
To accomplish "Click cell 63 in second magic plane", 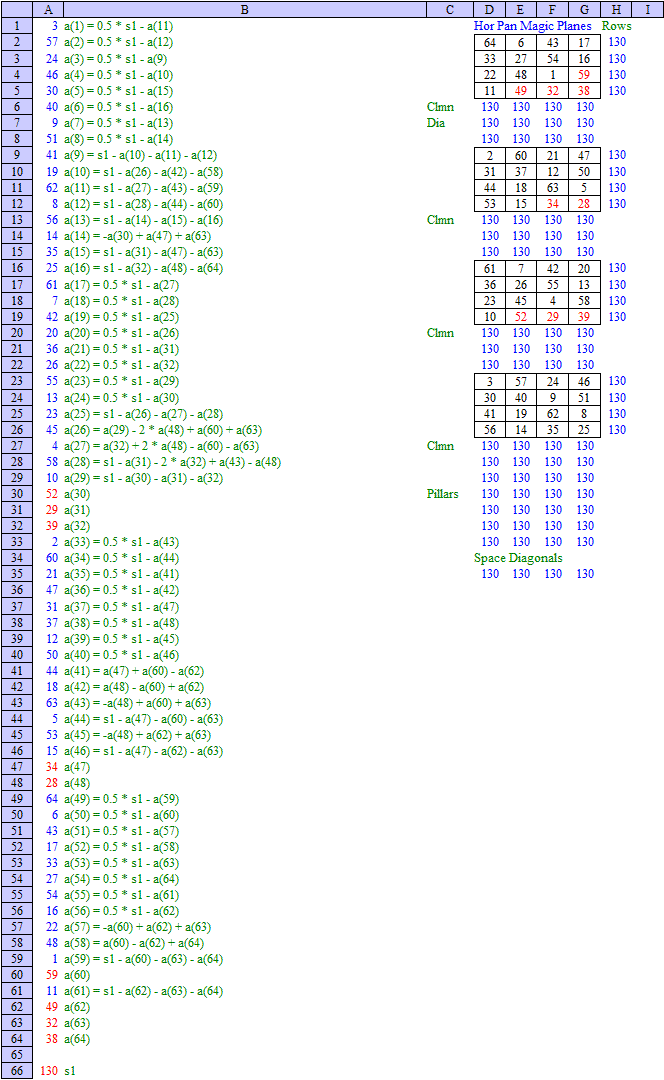I will [x=552, y=187].
